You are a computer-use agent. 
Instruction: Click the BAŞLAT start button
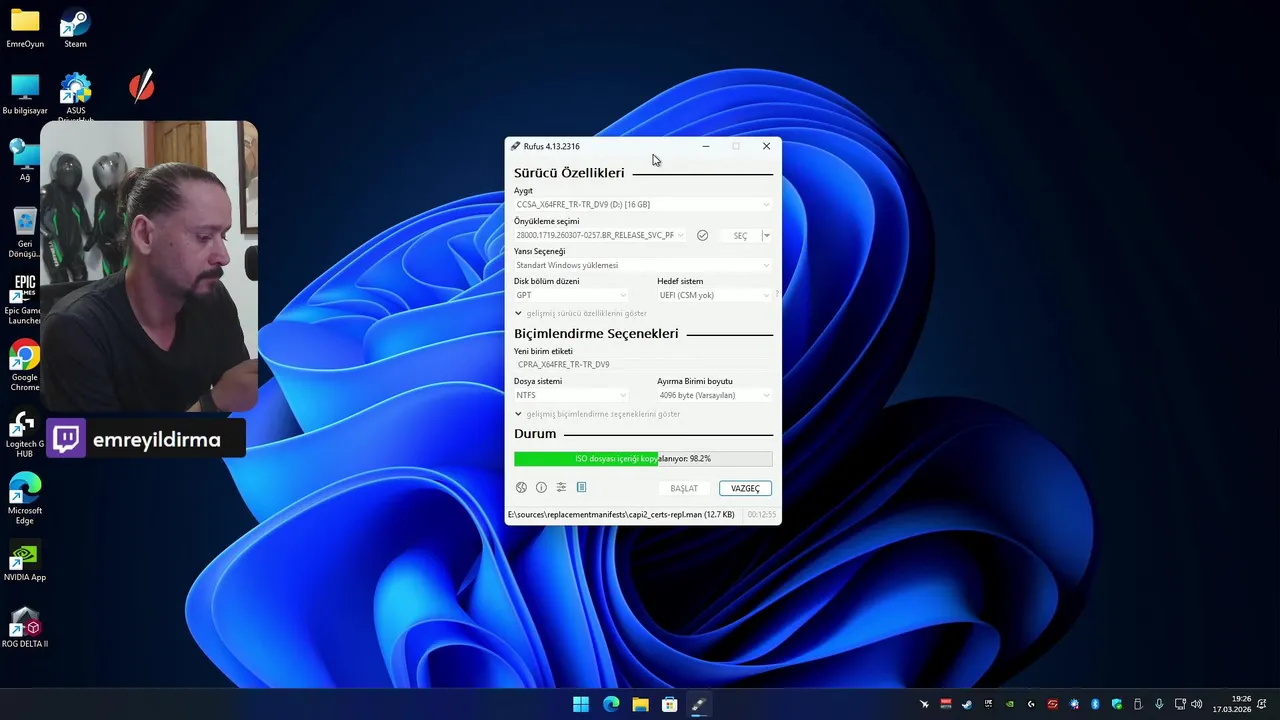684,488
